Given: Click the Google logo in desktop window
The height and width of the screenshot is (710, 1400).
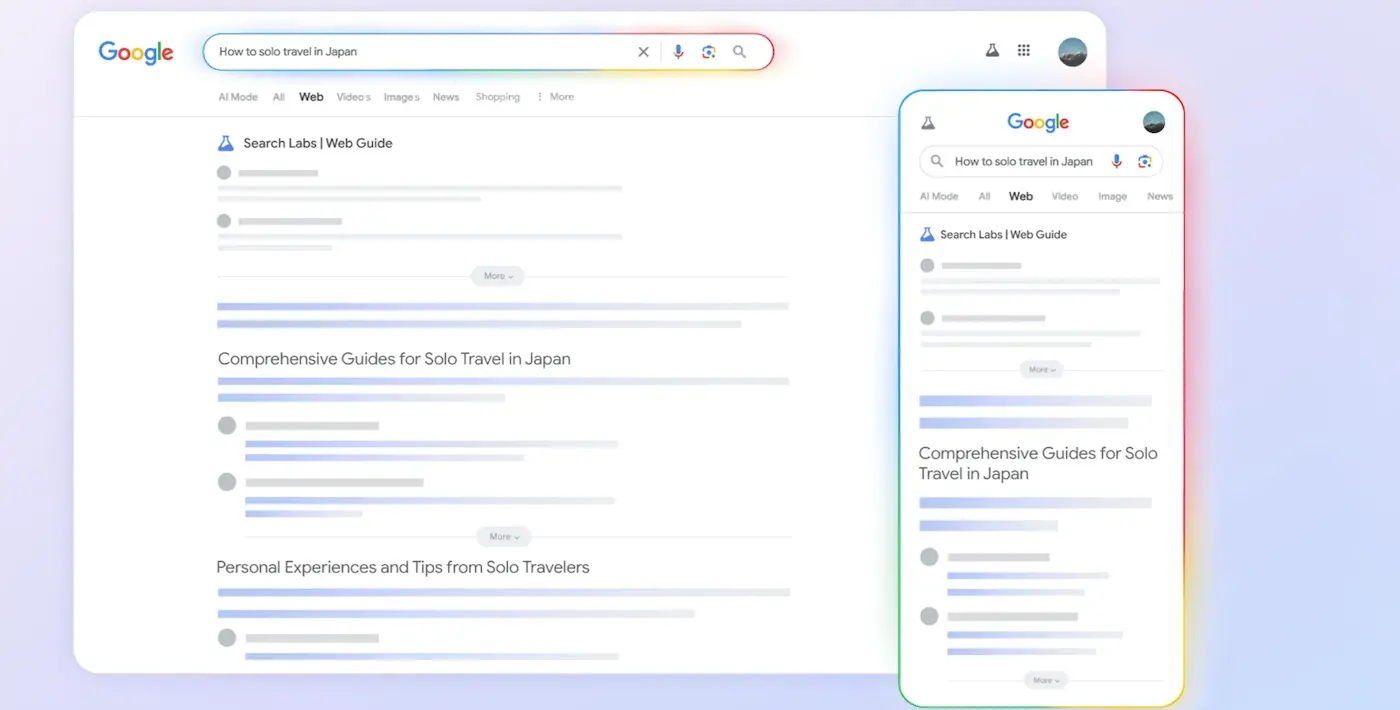Looking at the screenshot, I should (x=136, y=53).
